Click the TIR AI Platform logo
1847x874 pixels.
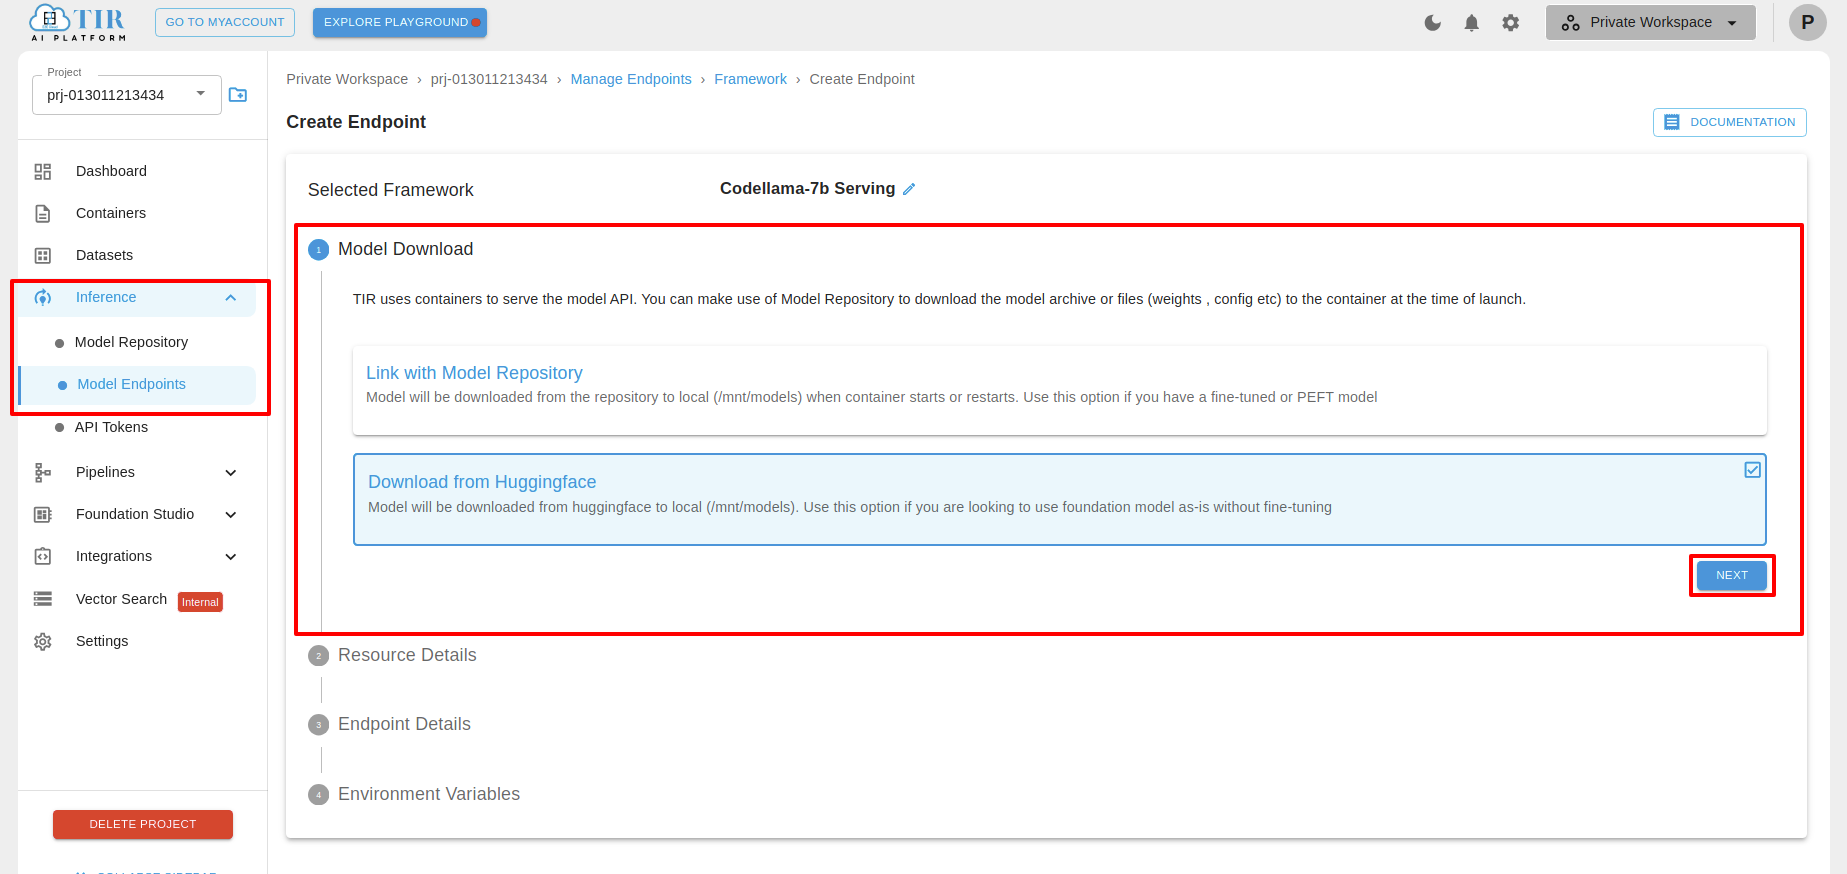(x=78, y=22)
